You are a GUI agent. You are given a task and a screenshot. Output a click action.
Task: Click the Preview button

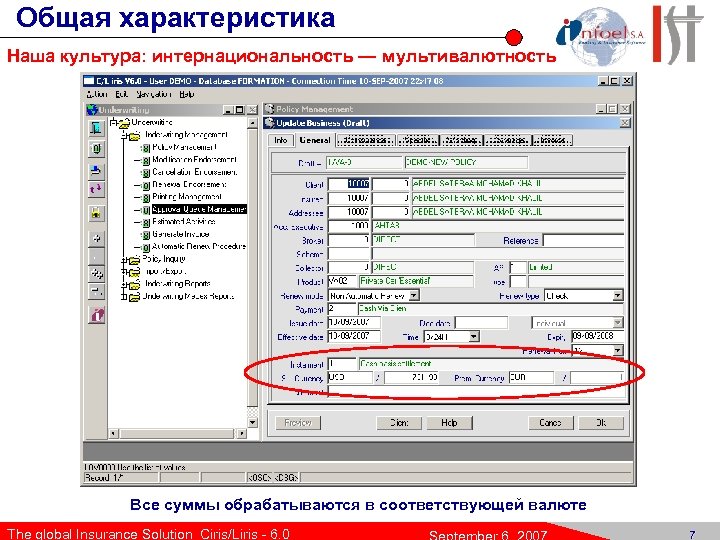point(298,422)
